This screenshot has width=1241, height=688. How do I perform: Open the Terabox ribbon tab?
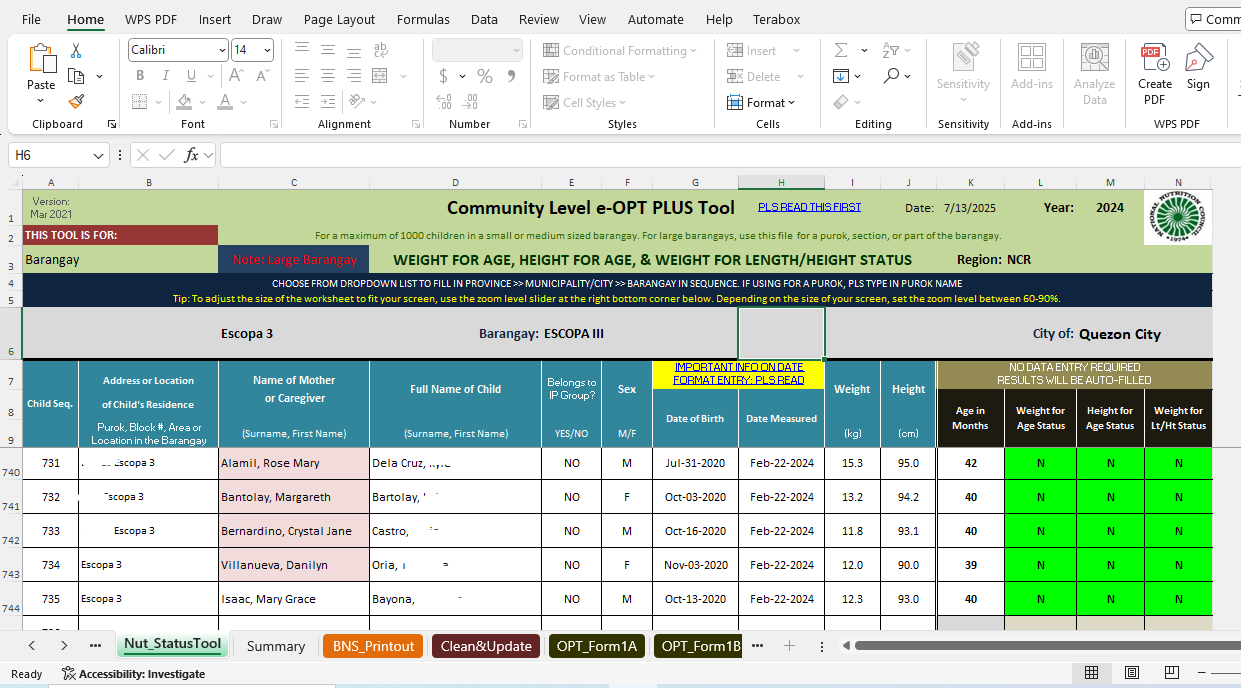coord(777,19)
